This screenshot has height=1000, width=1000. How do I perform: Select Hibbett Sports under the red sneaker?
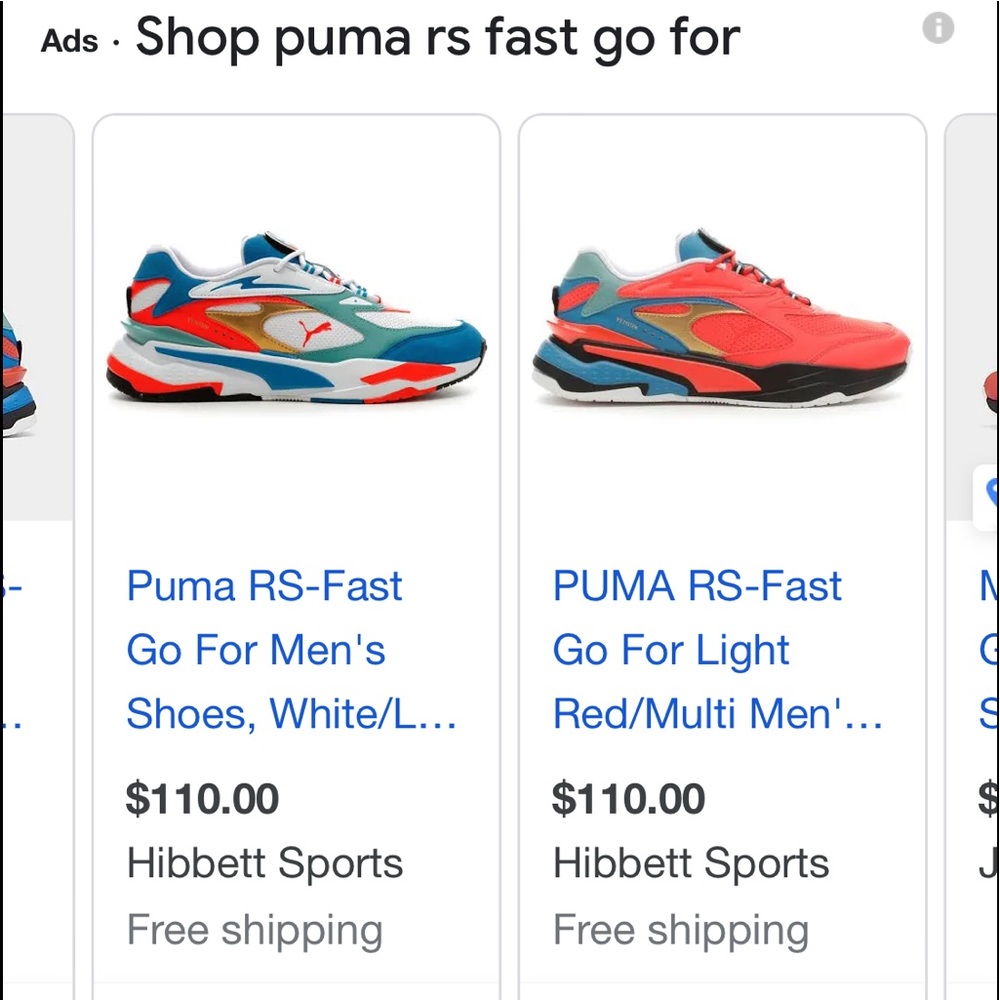coord(691,862)
